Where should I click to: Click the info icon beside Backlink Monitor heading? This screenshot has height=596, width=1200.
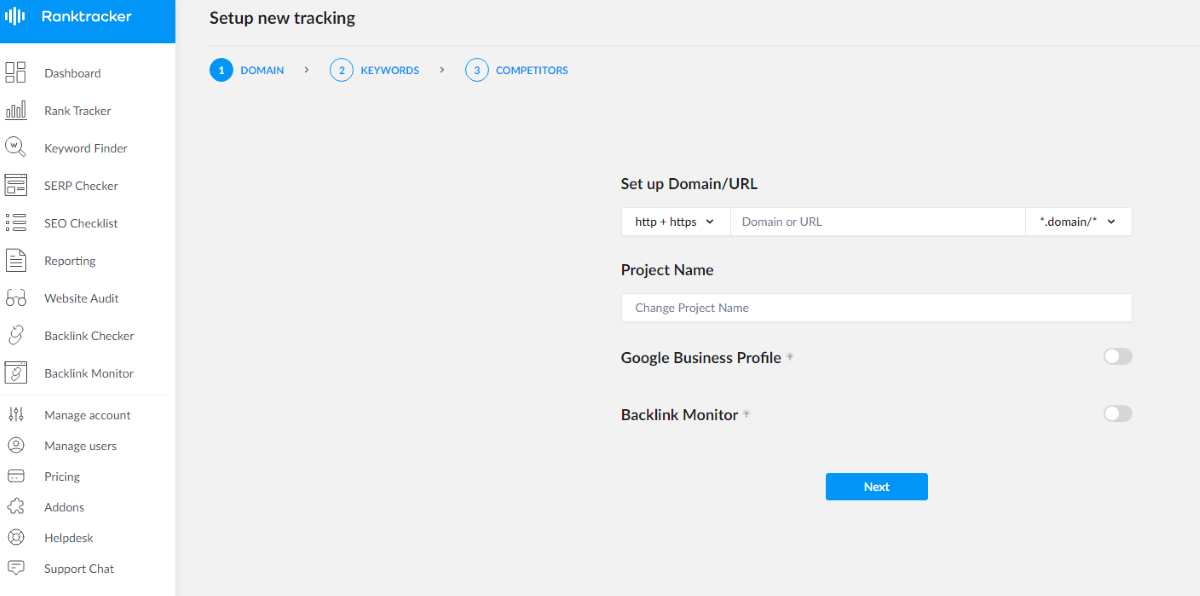coord(746,414)
